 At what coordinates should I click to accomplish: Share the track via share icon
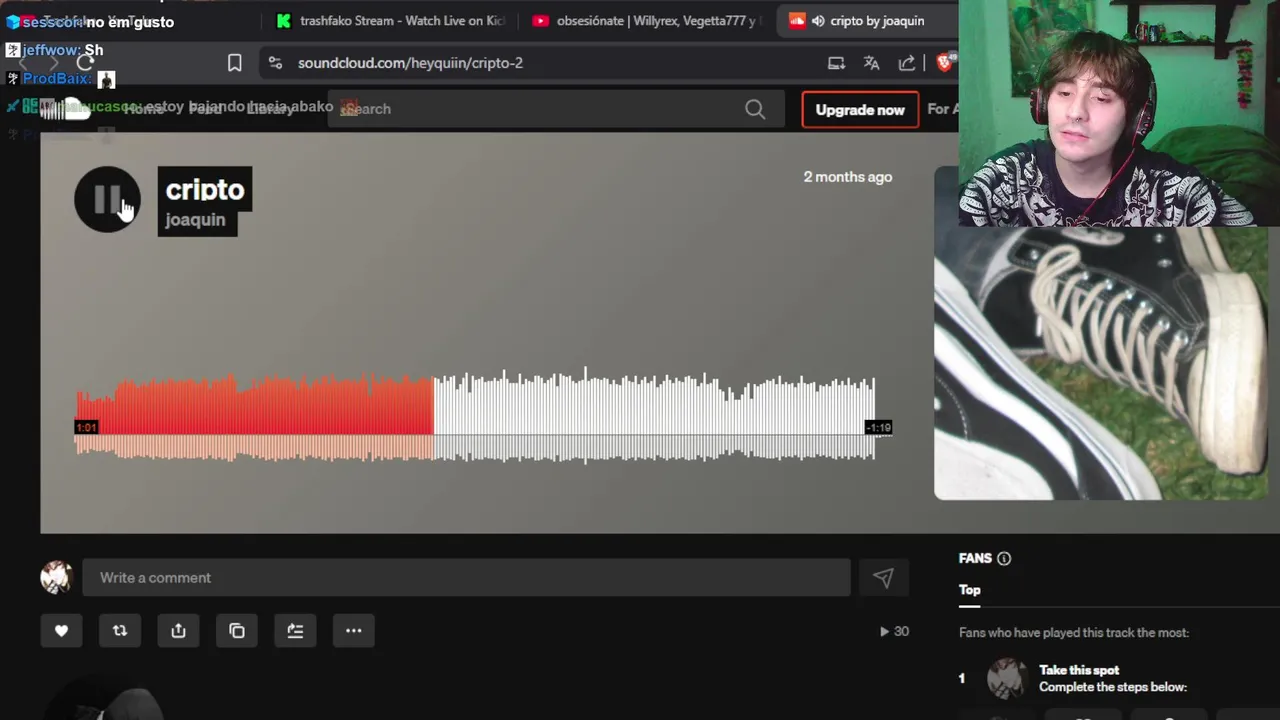178,631
